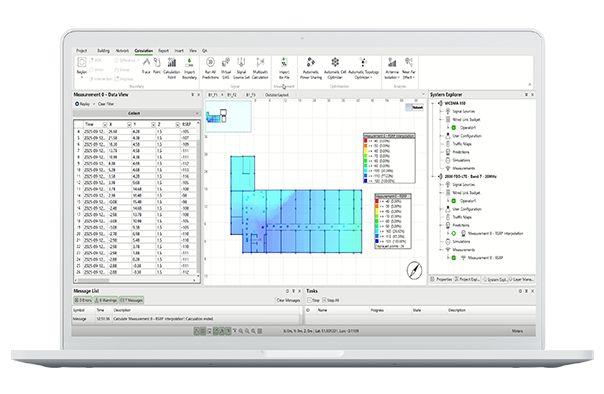Image resolution: width=604 pixels, height=394 pixels.
Task: Click the Replay icon in Data View
Action: pyautogui.click(x=77, y=104)
